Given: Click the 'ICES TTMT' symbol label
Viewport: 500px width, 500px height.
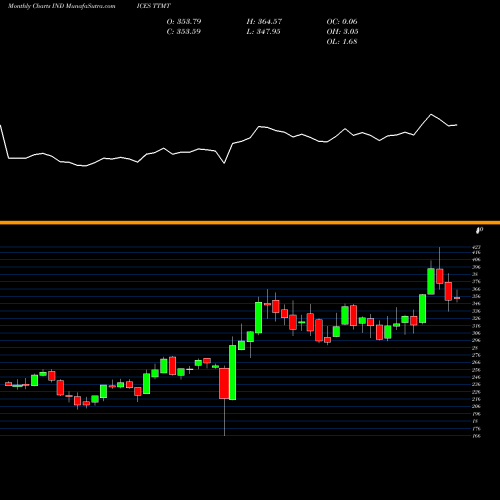Looking at the screenshot, I should coord(153,6).
